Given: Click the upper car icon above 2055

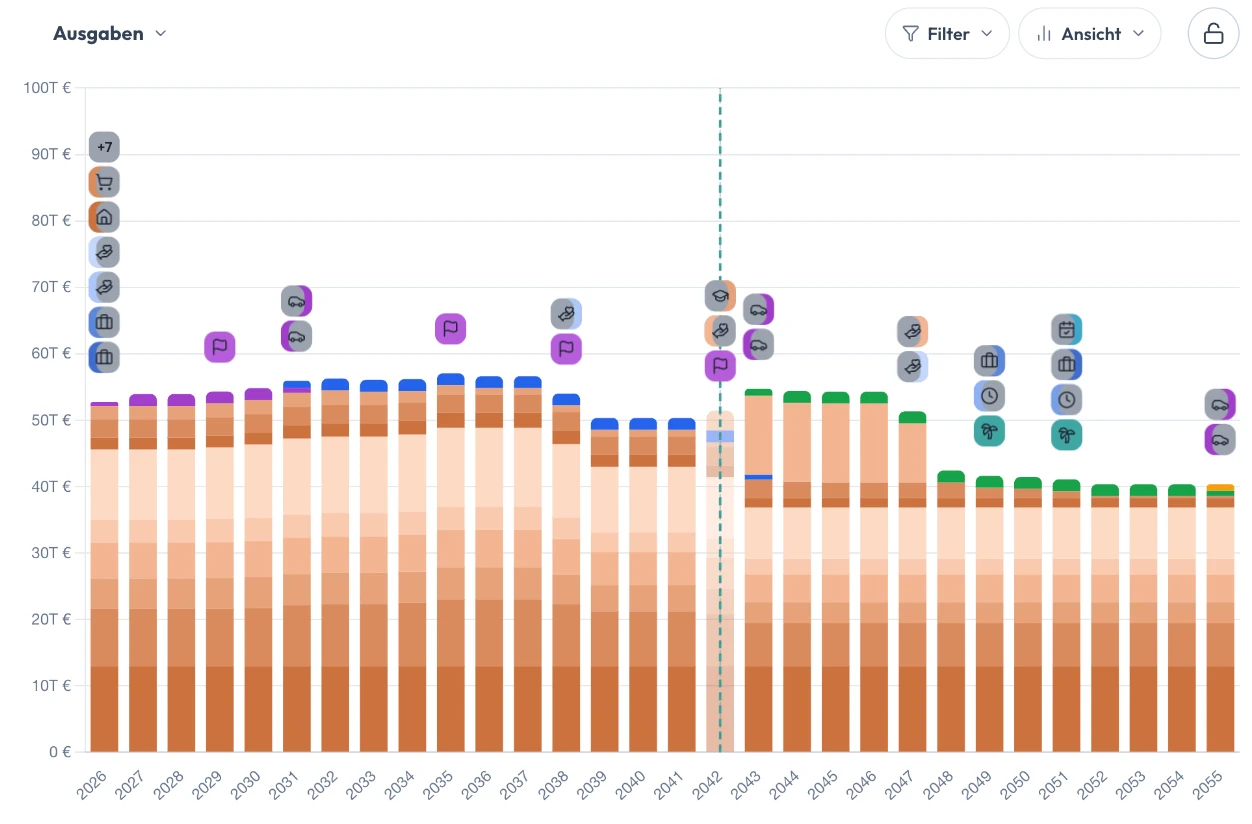Looking at the screenshot, I should pos(1220,404).
